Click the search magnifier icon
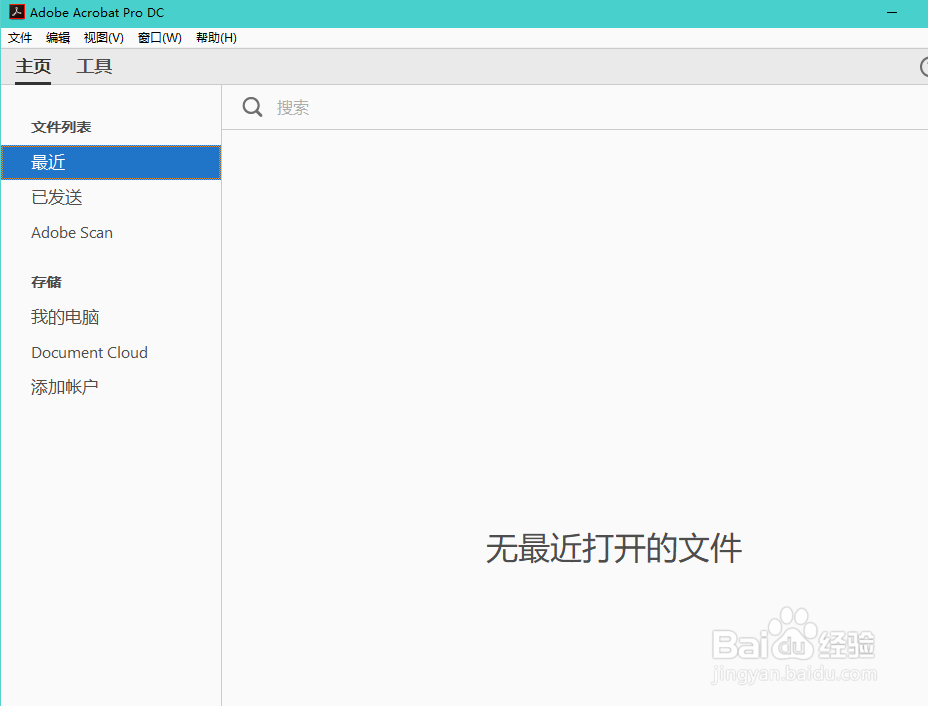 [252, 107]
